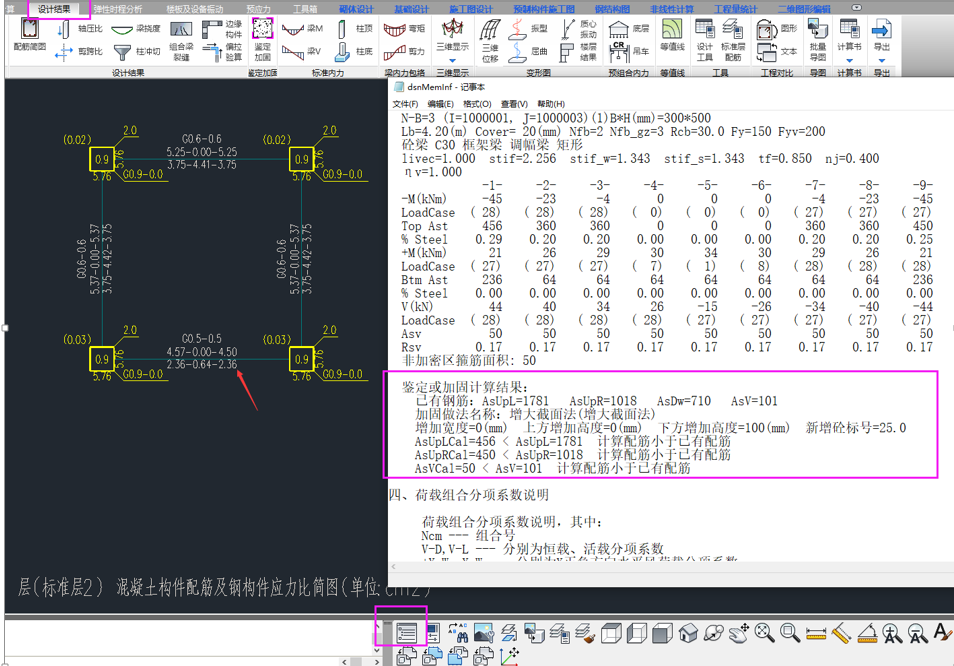This screenshot has height=666, width=954.
Task: Open 设计工具 design tools
Action: coord(705,40)
